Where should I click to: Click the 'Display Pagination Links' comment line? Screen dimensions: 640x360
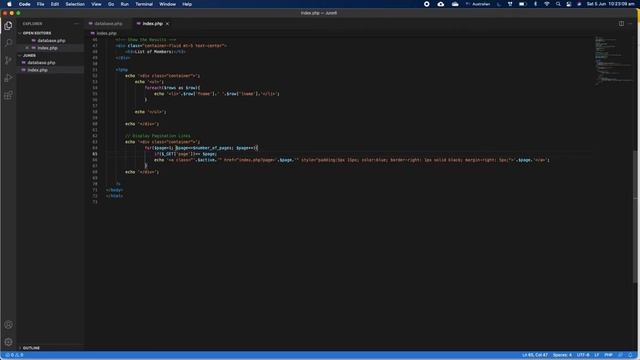158,136
